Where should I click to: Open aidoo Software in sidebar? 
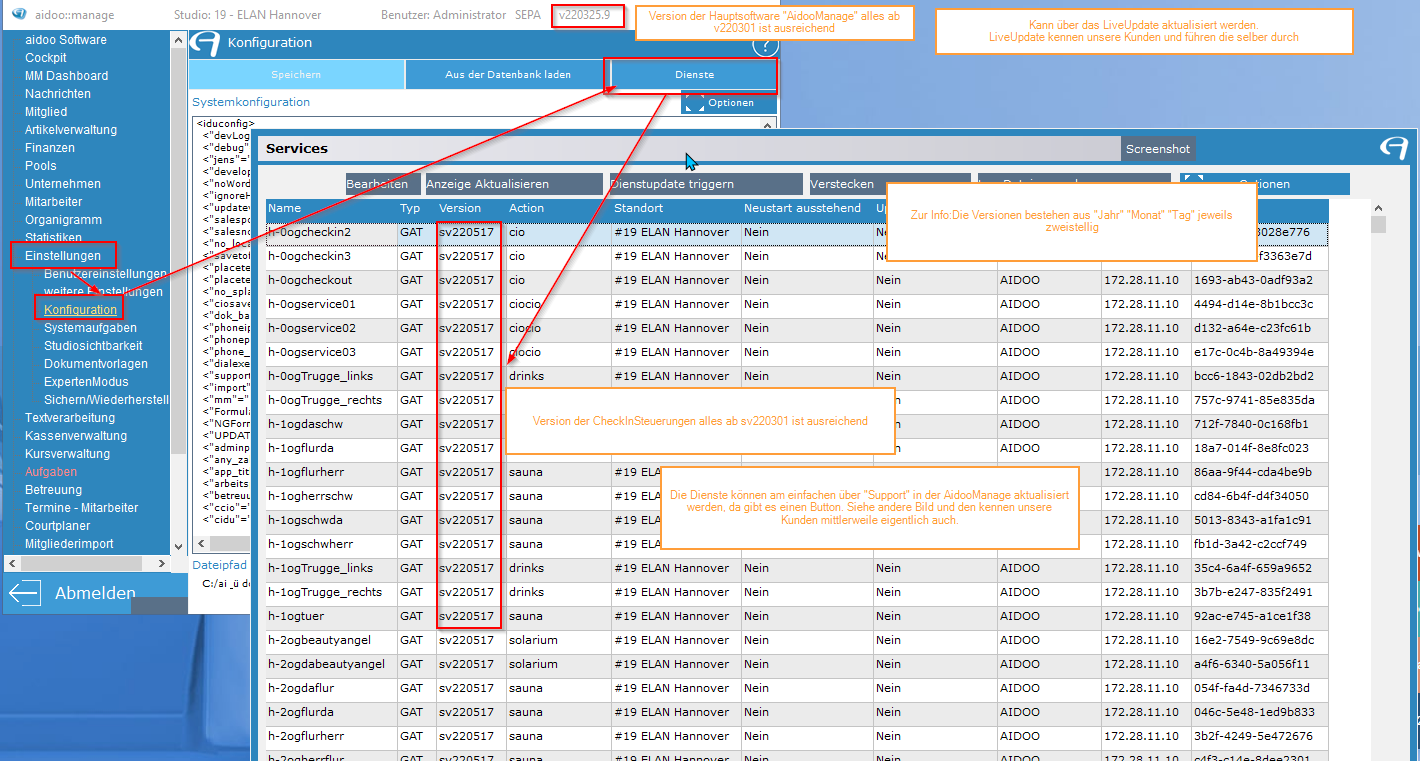(x=66, y=40)
